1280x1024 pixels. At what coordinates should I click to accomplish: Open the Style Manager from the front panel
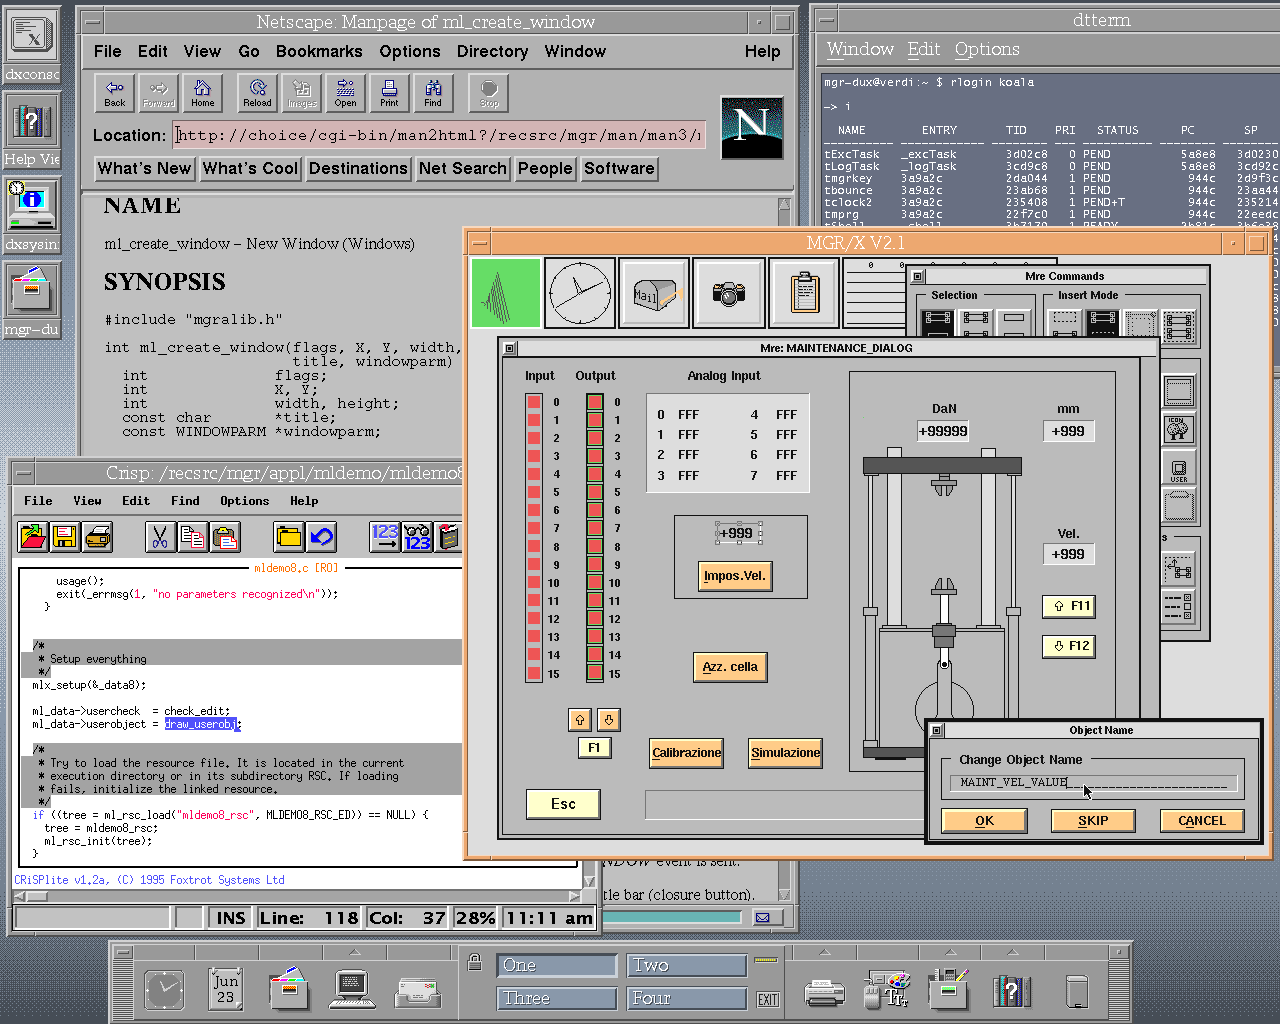point(889,988)
